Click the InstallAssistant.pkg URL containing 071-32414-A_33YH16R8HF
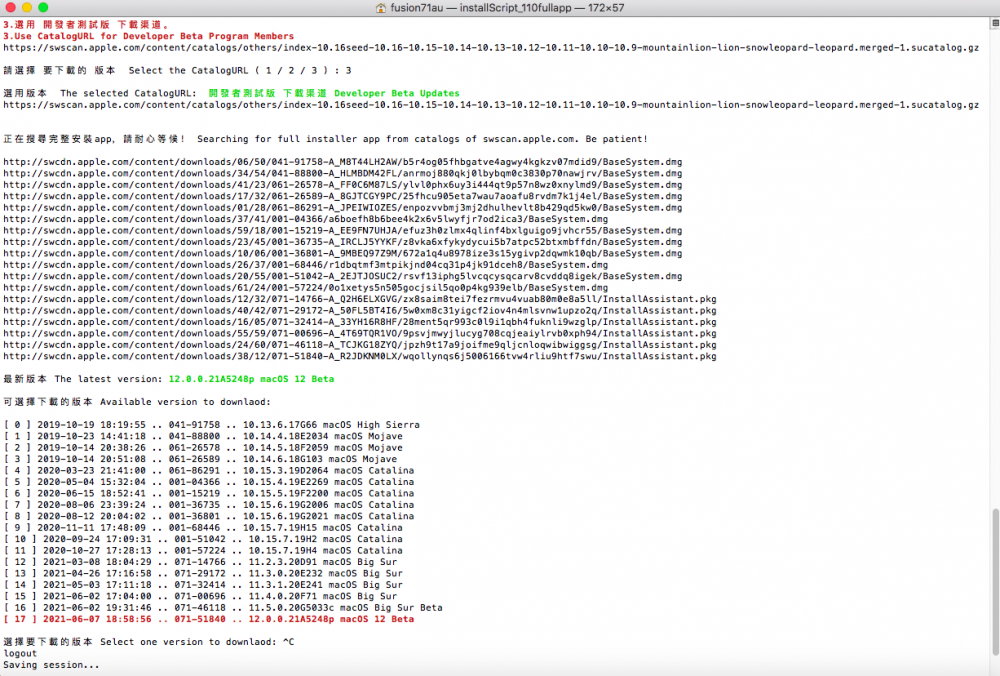1000x676 pixels. (360, 323)
